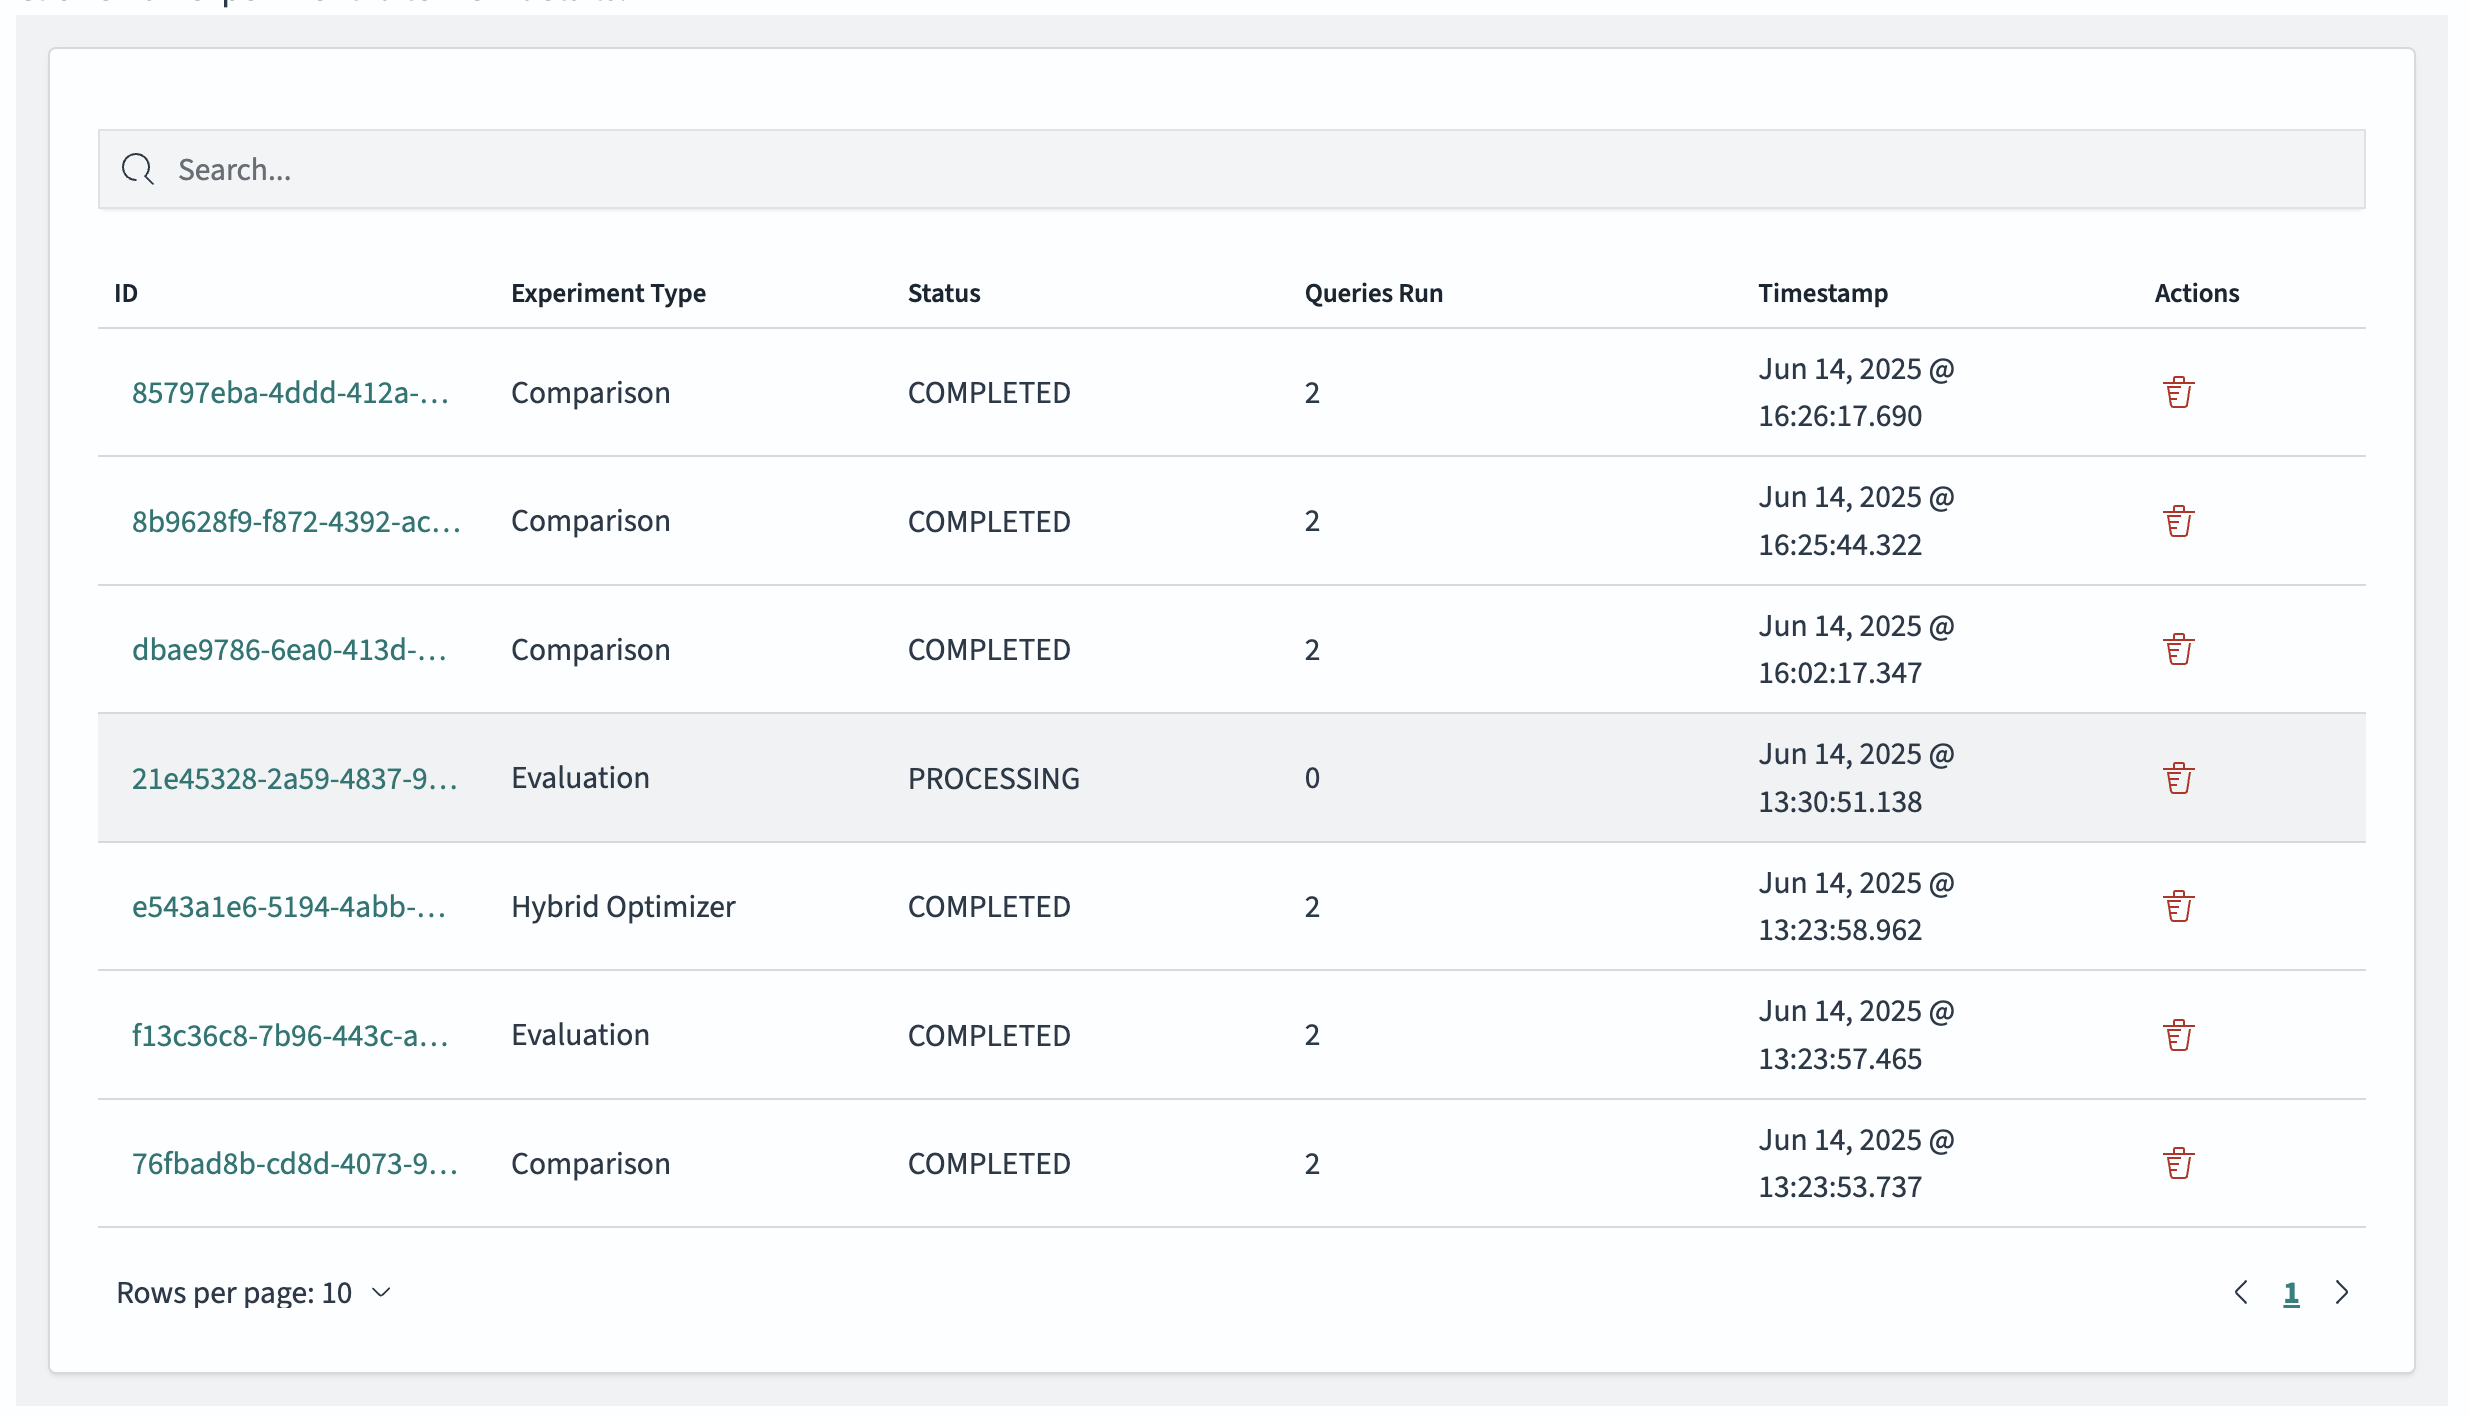Open the Rows per page dropdown
This screenshot has width=2470, height=1418.
(x=254, y=1293)
